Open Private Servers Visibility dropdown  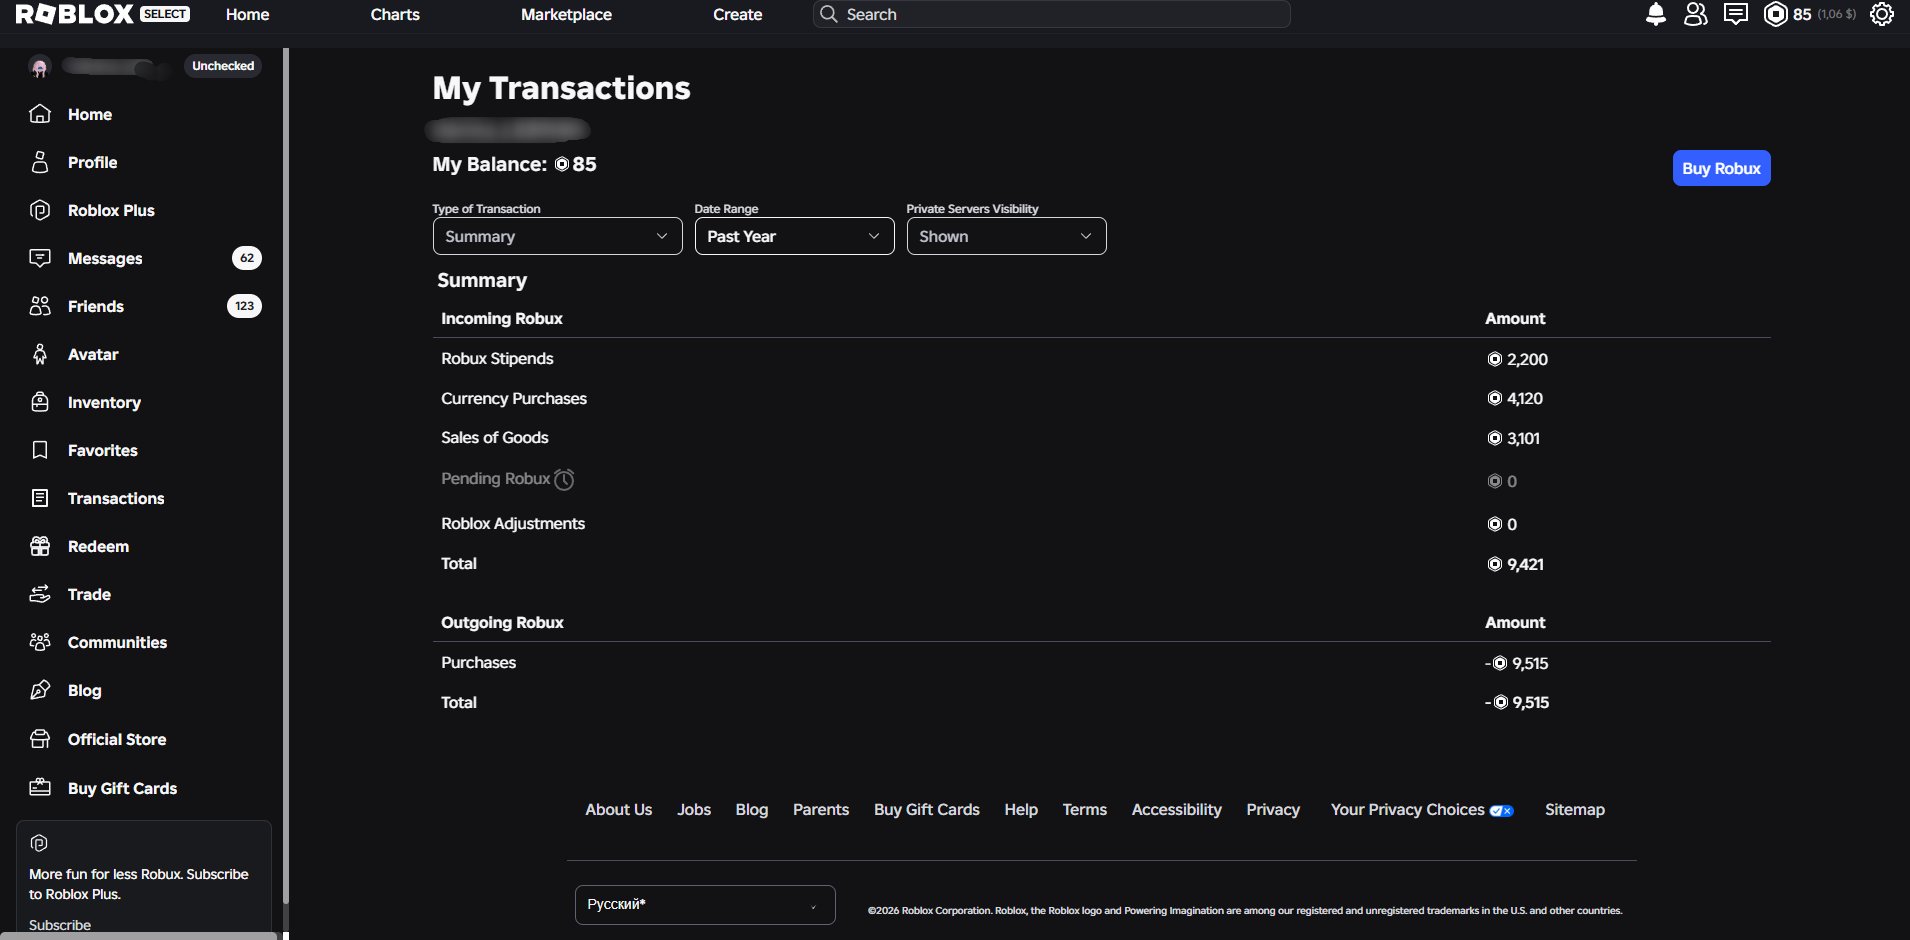coord(1006,236)
